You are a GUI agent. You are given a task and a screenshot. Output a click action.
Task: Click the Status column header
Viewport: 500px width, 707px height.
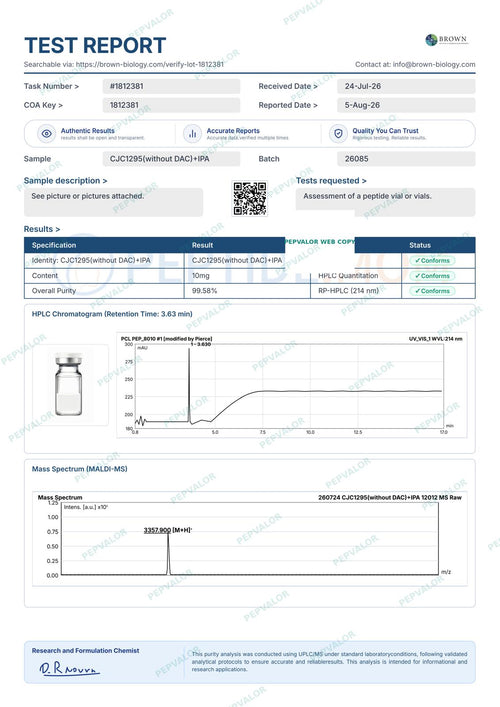[x=420, y=245]
